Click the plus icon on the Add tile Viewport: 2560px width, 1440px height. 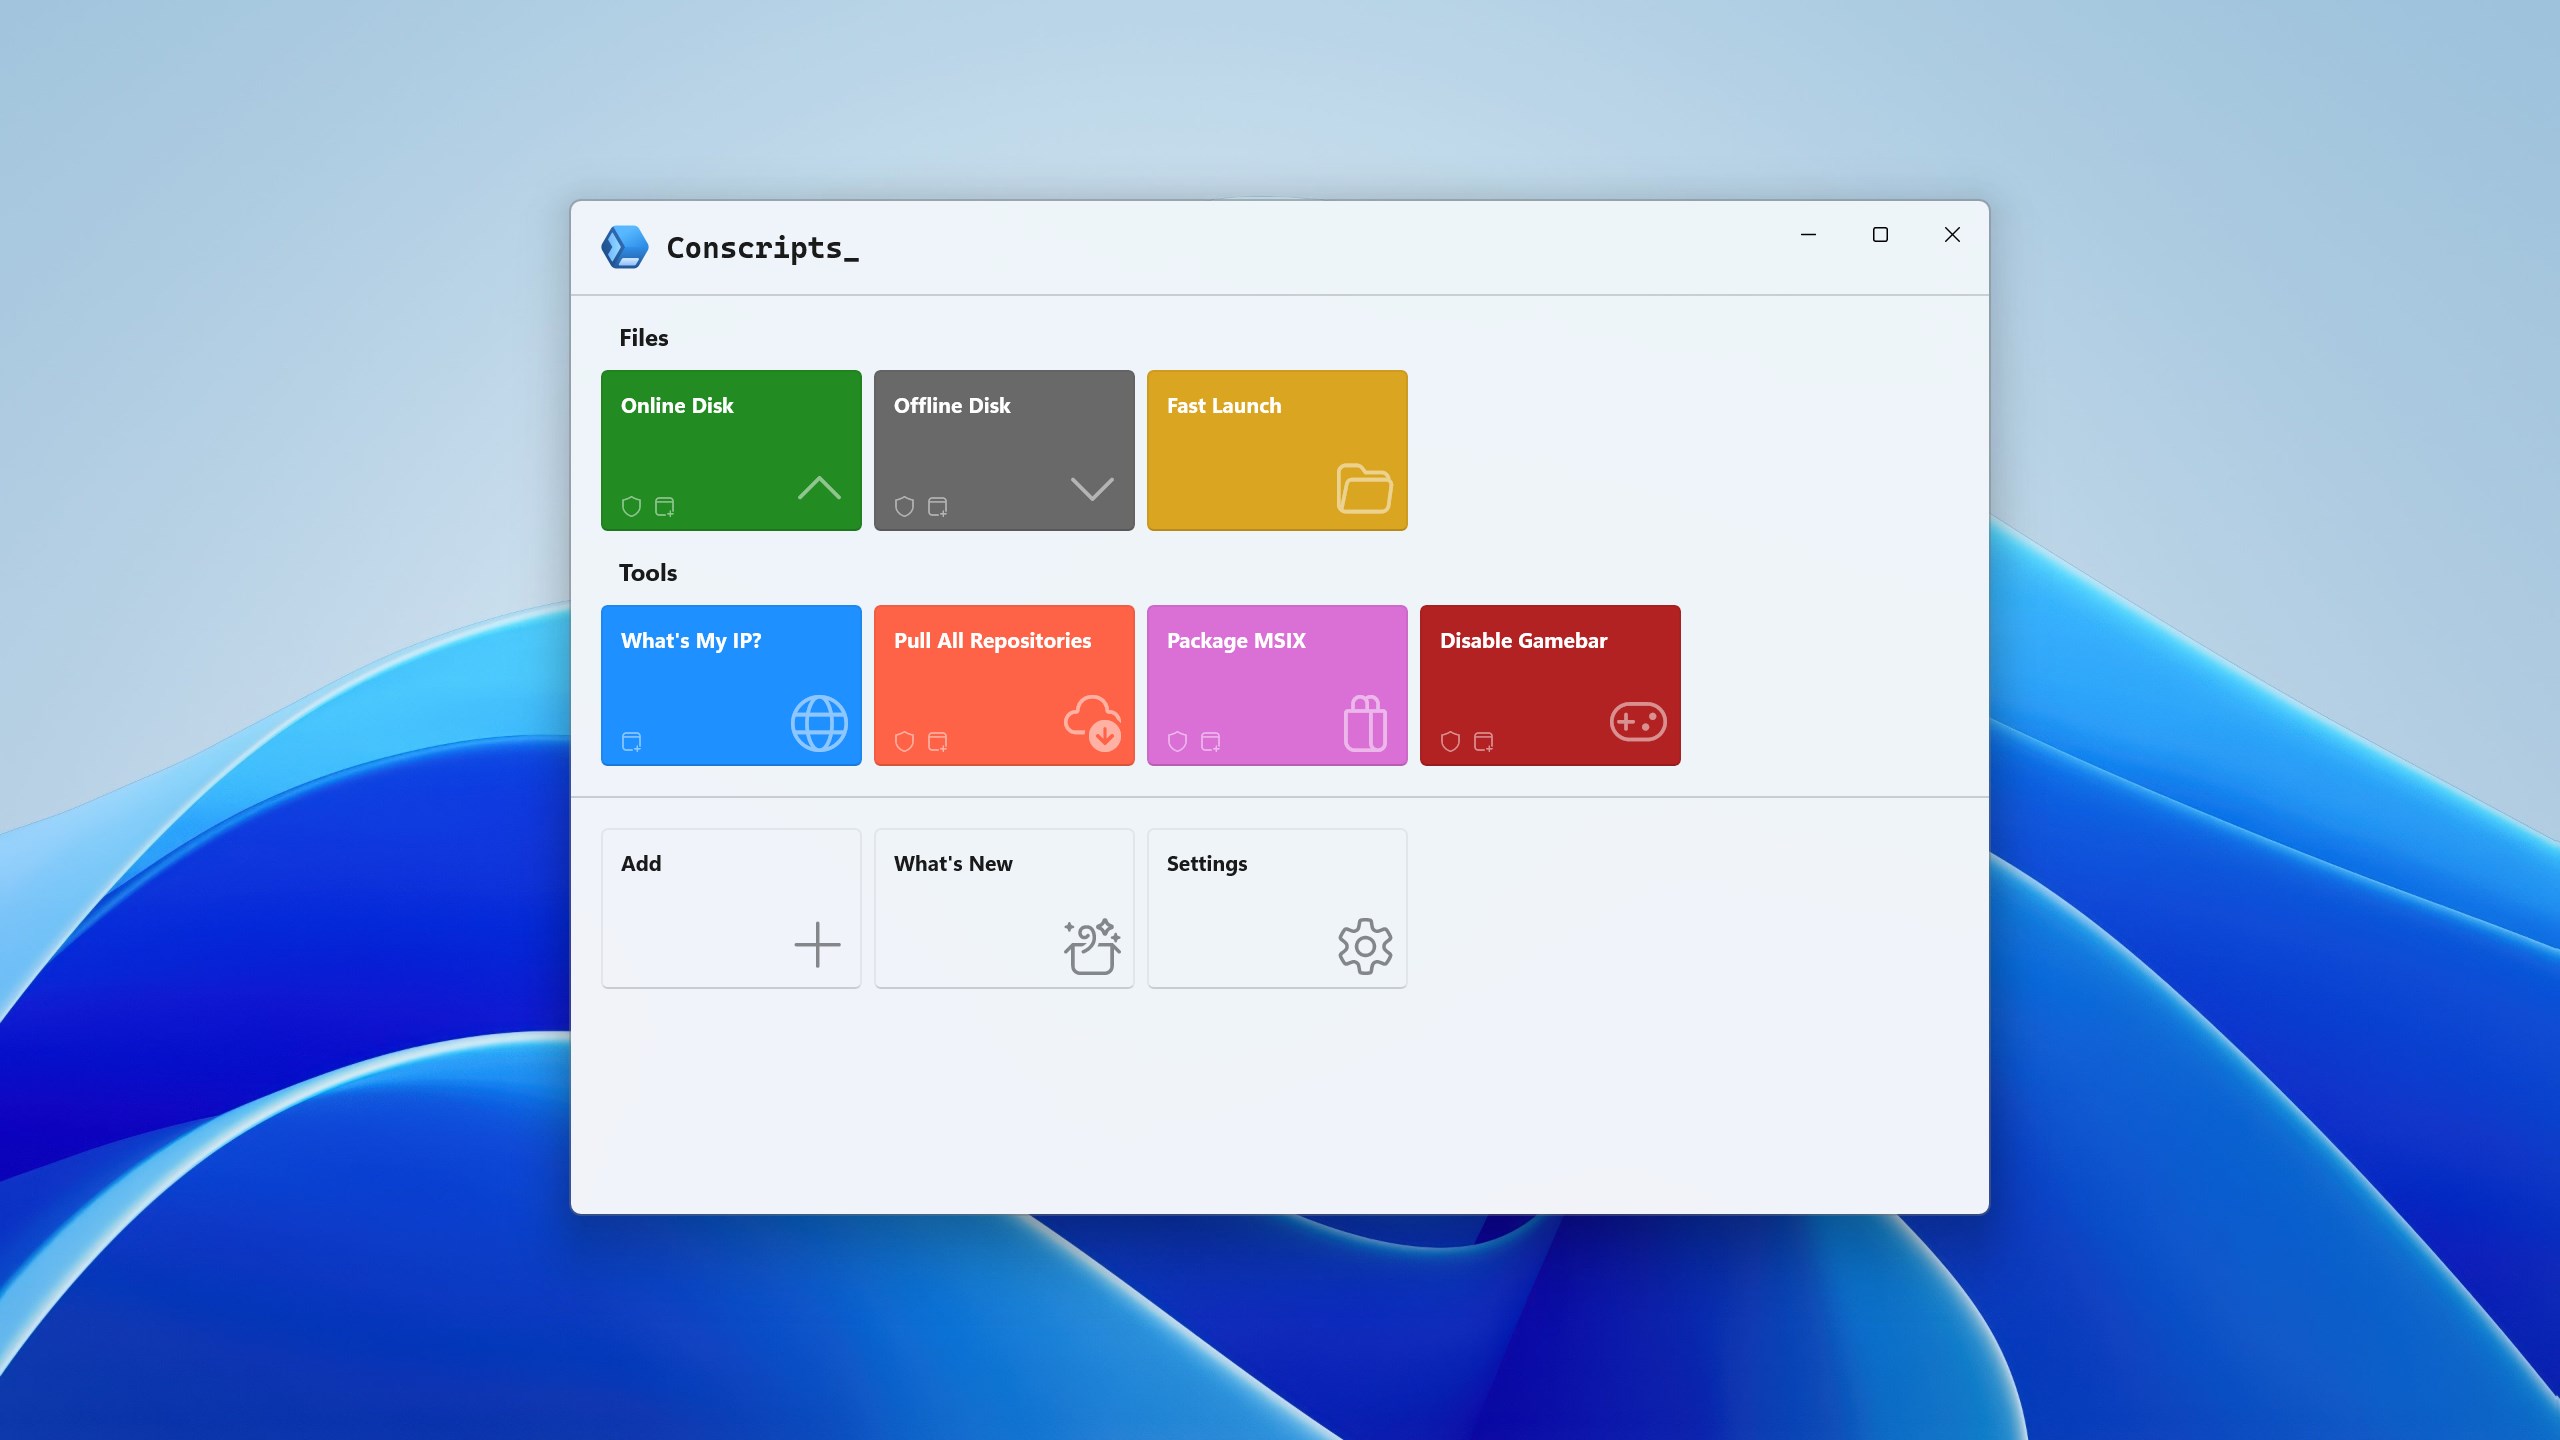coord(817,945)
